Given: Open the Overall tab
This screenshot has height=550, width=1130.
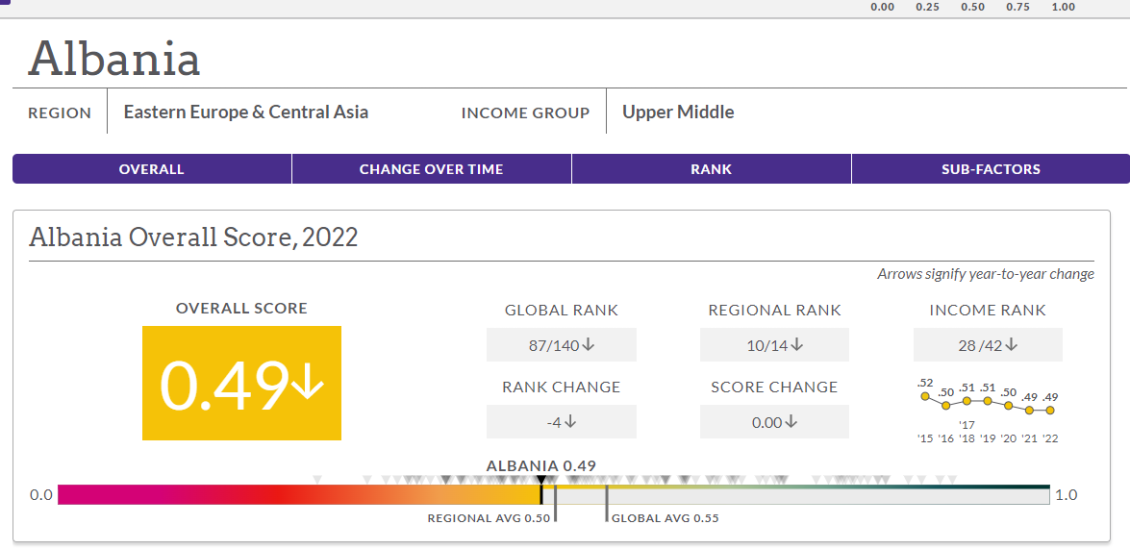Looking at the screenshot, I should pos(152,169).
